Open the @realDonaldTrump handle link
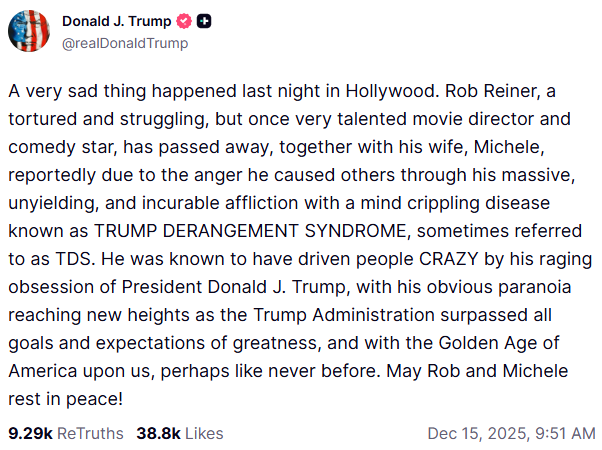The height and width of the screenshot is (450, 602). tap(125, 43)
